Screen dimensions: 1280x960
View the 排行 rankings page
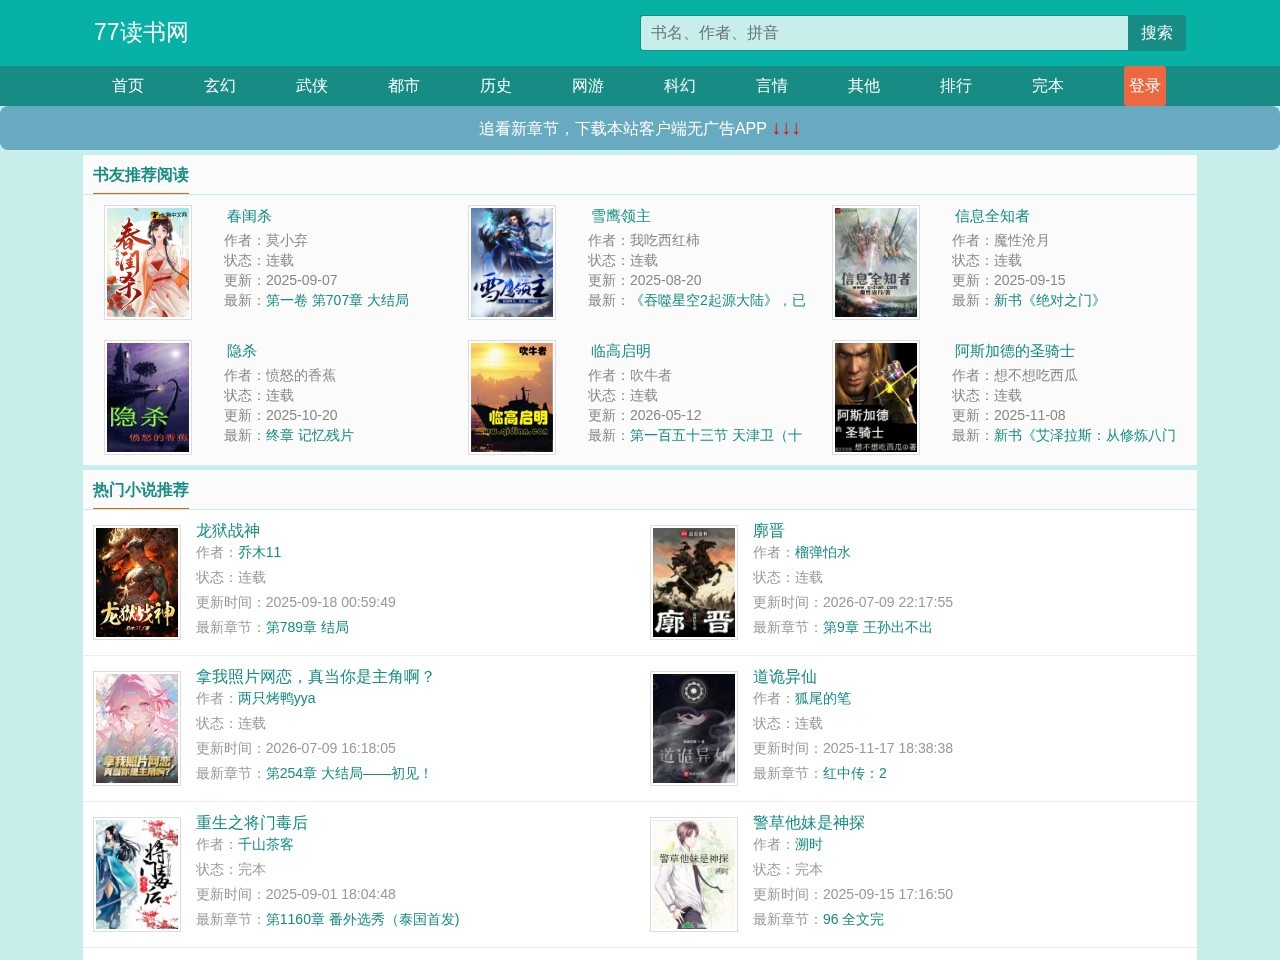(x=956, y=86)
